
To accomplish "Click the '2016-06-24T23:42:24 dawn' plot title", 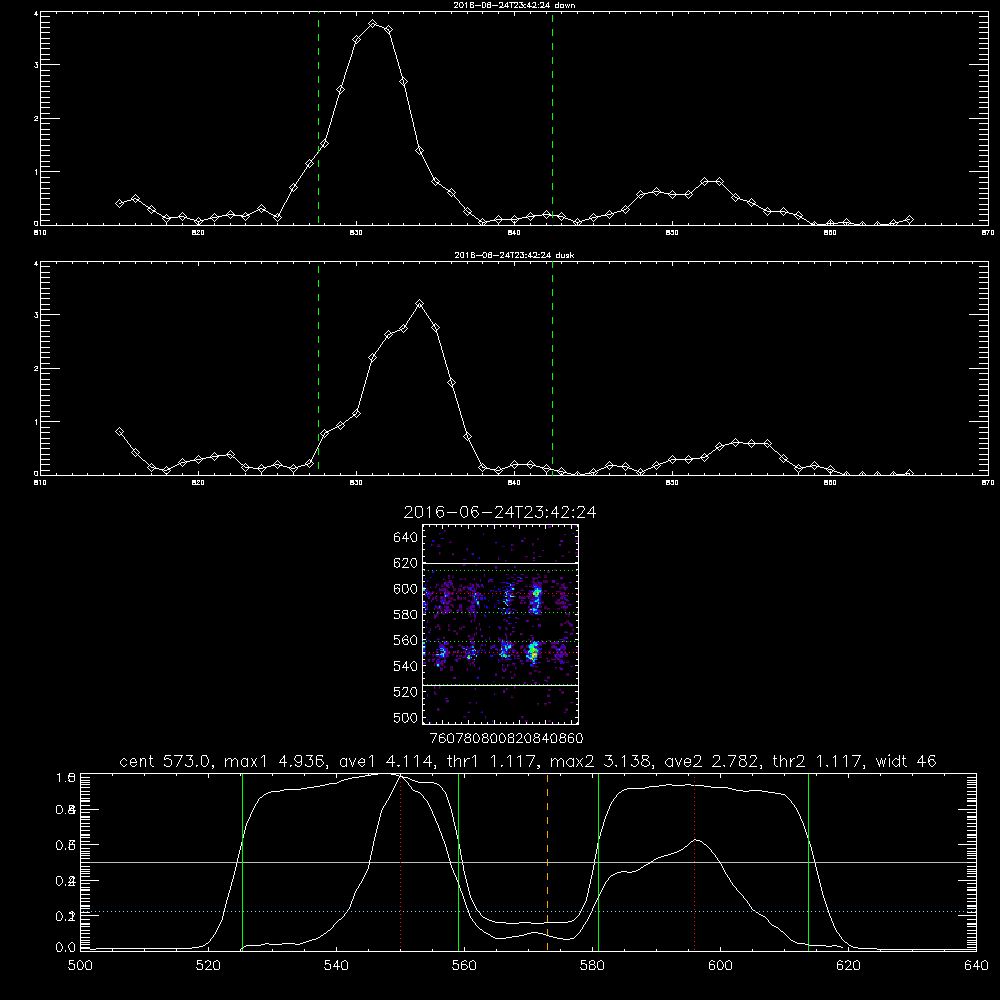I will pos(515,5).
